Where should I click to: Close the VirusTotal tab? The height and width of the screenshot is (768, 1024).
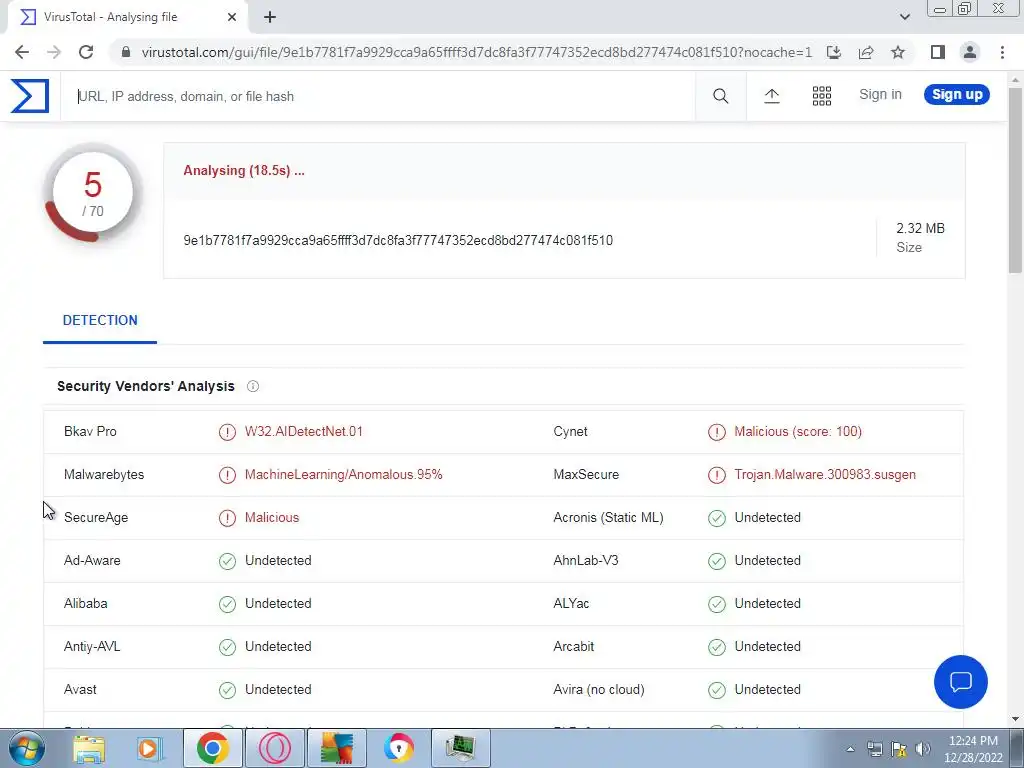232,17
